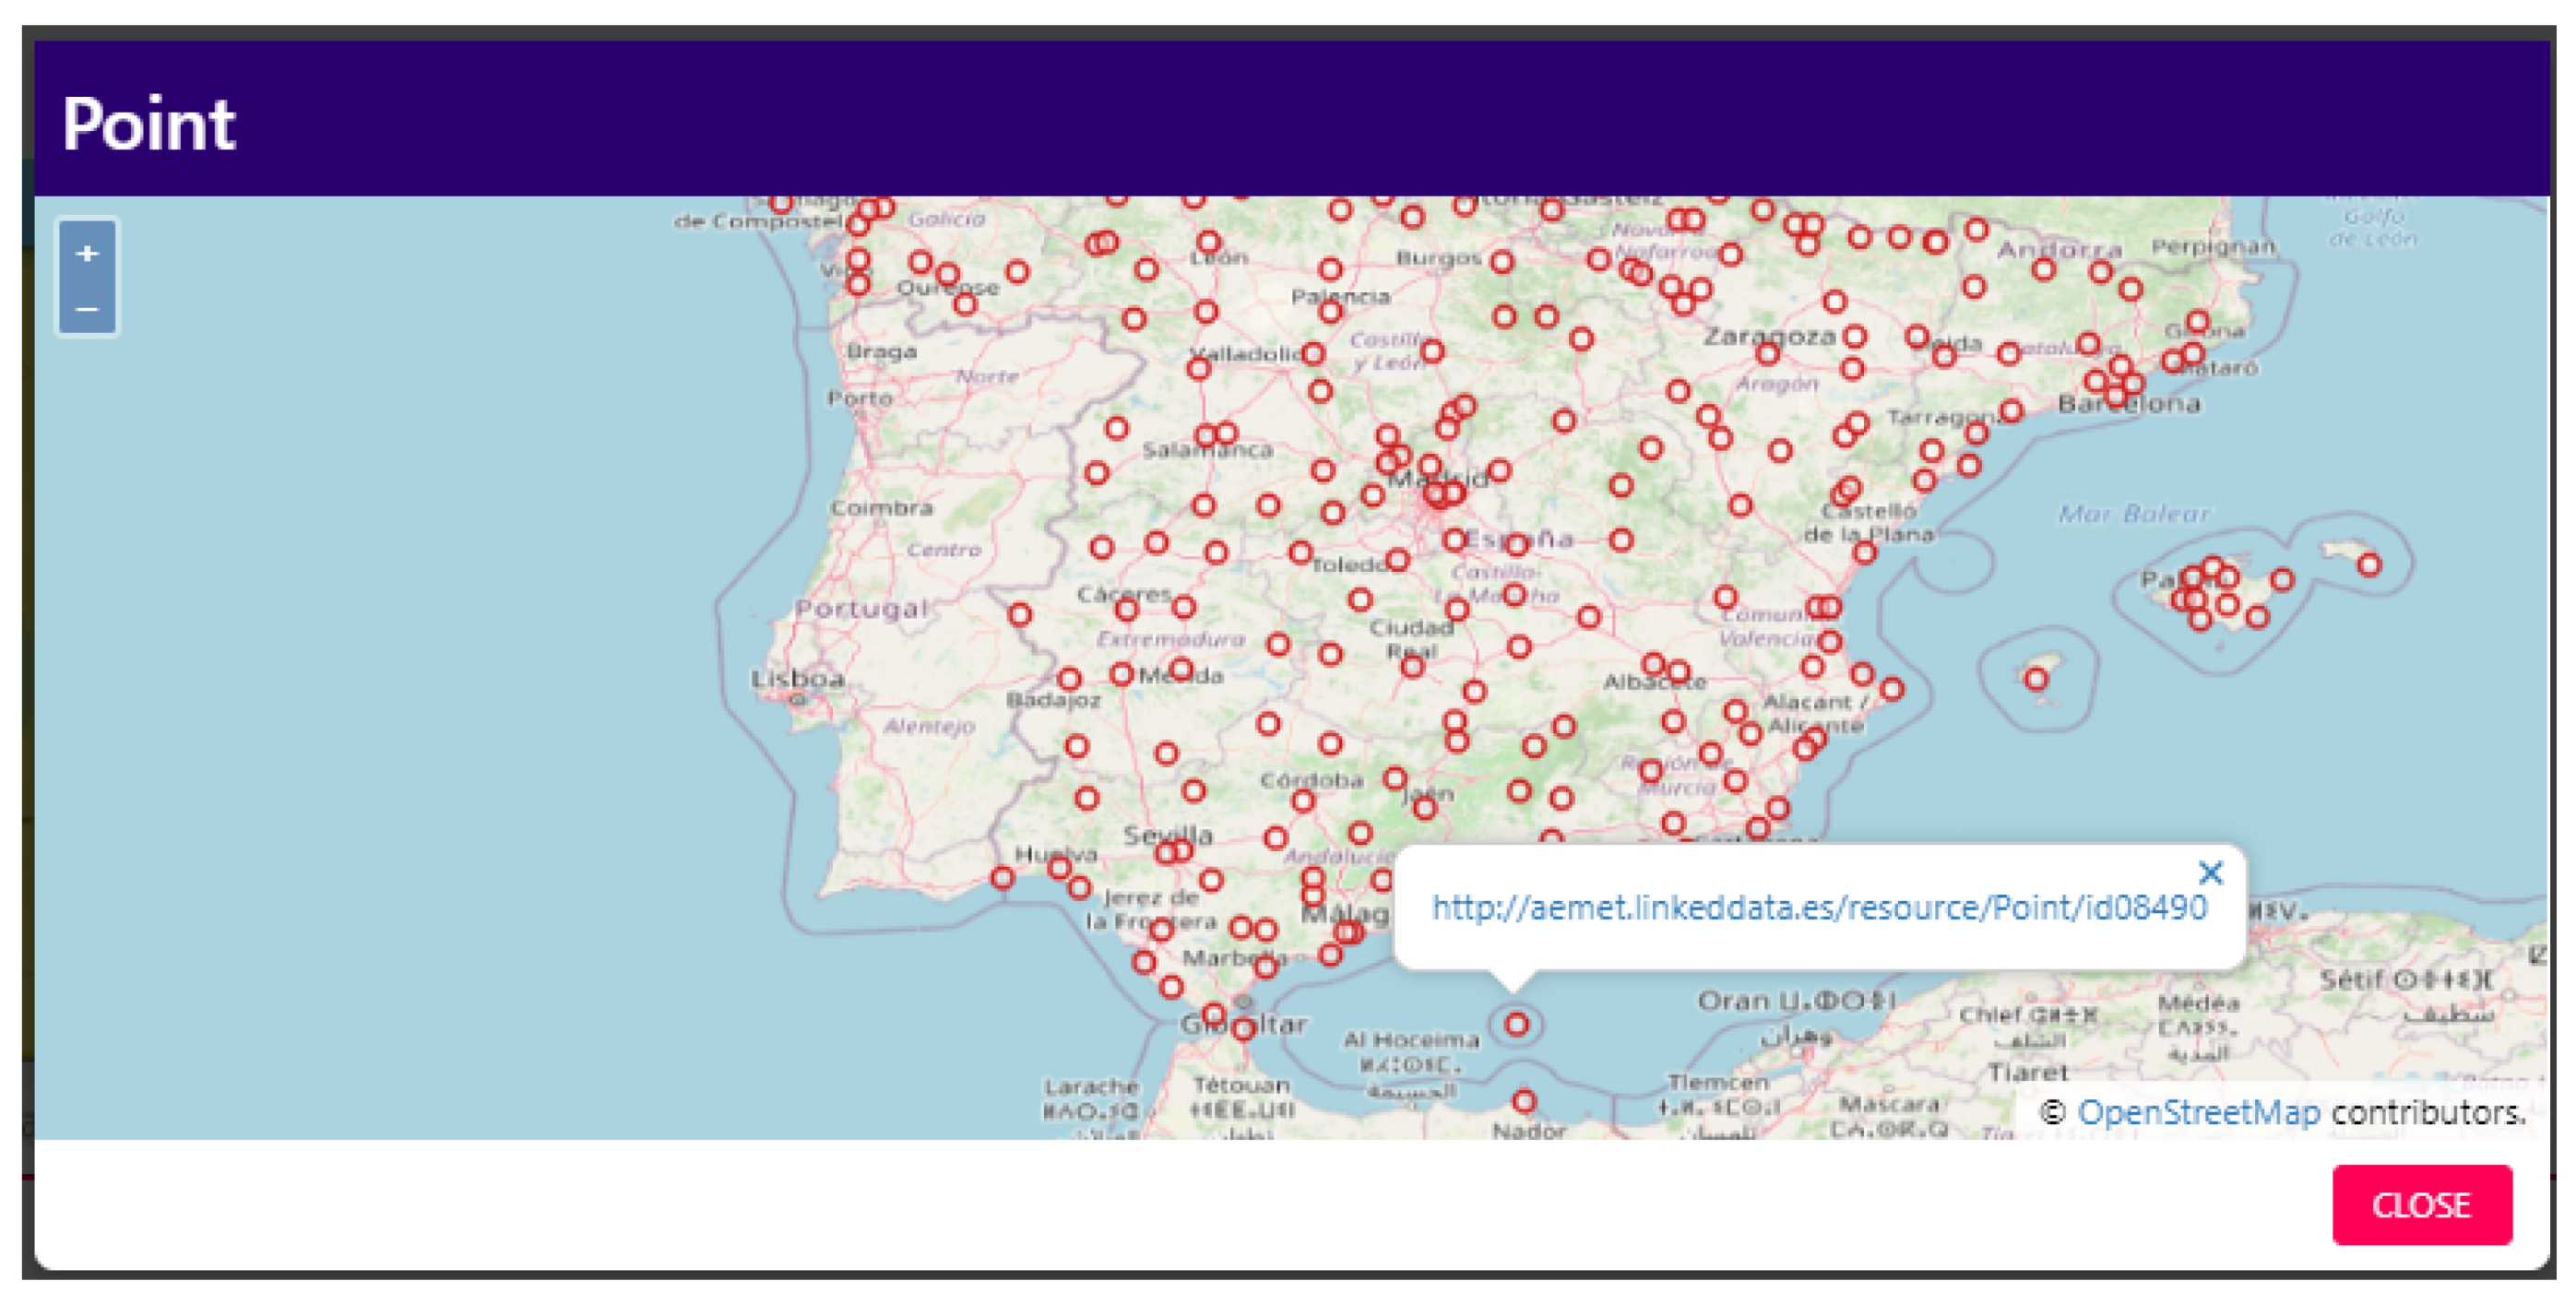This screenshot has height=1305, width=2576.
Task: Select the marker directly below the popup pointer
Action: click(1516, 1024)
